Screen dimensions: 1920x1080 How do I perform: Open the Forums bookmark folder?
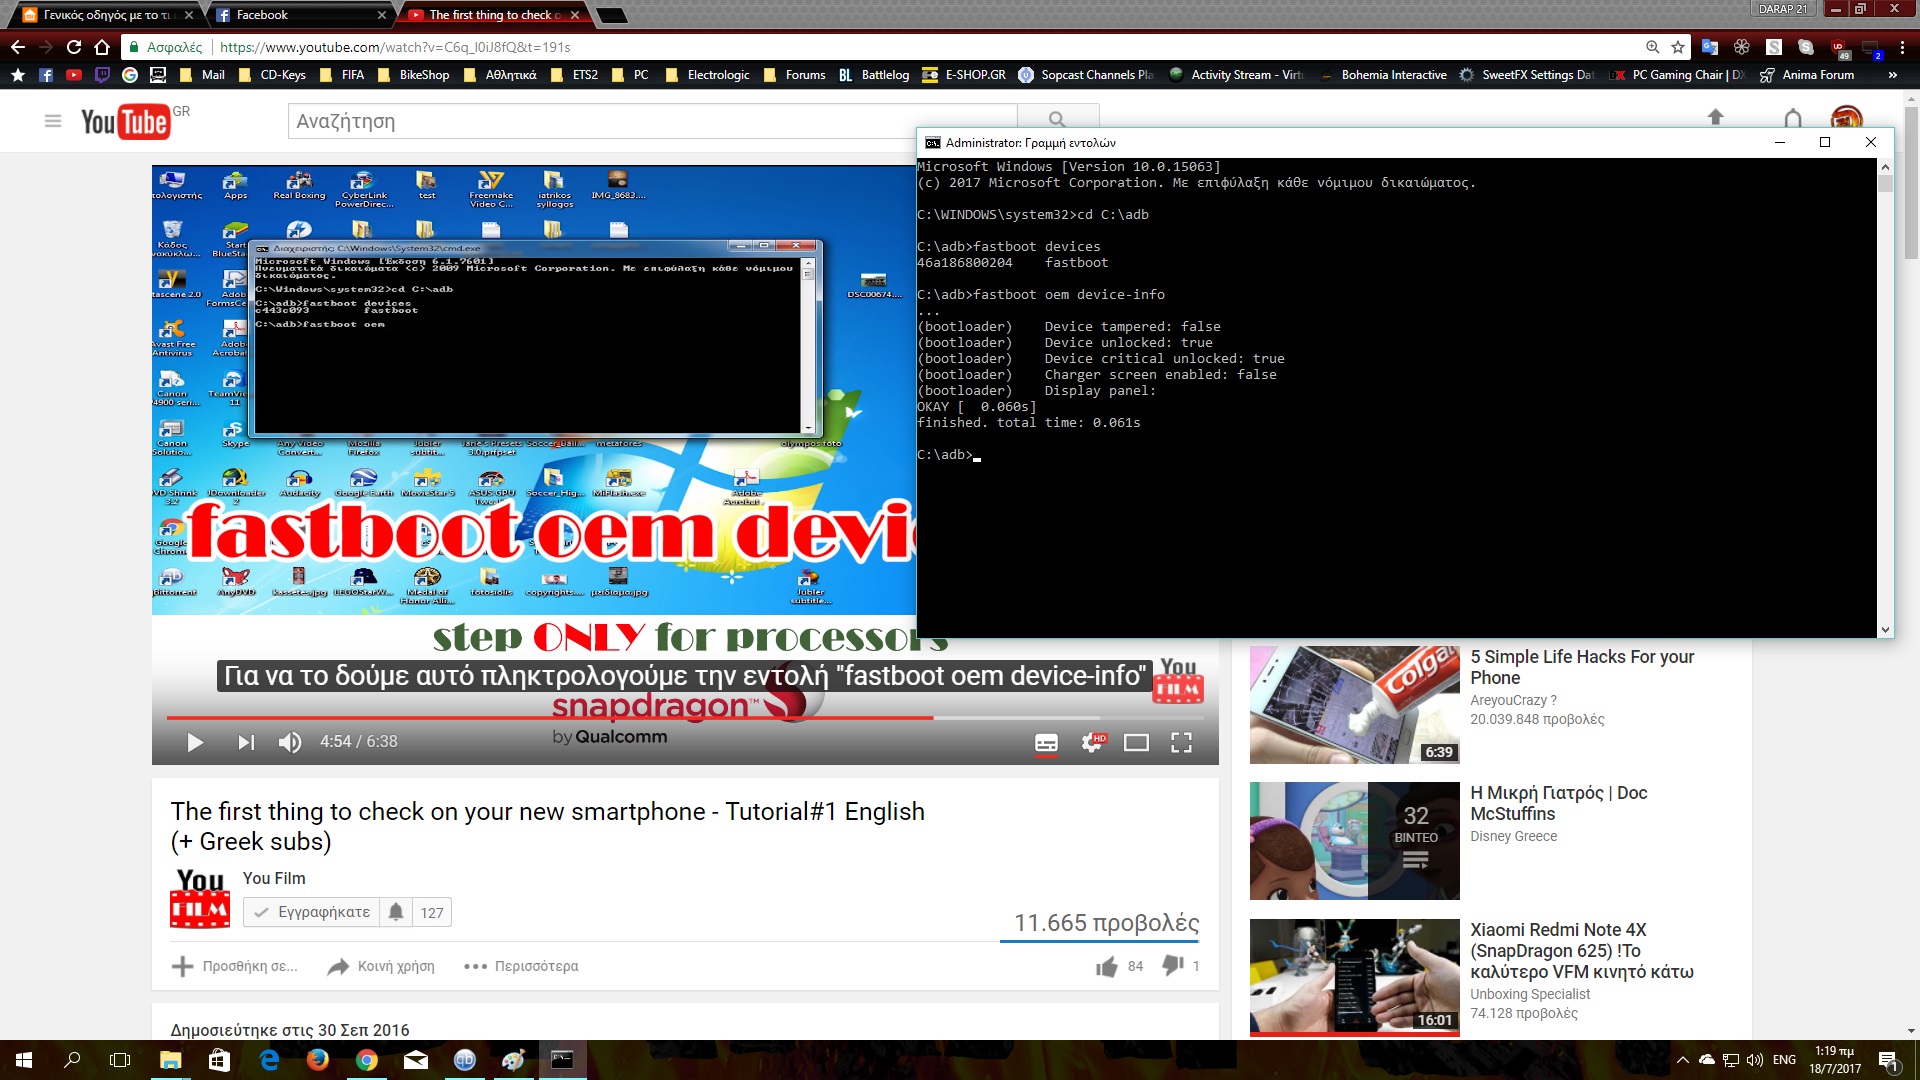point(795,75)
